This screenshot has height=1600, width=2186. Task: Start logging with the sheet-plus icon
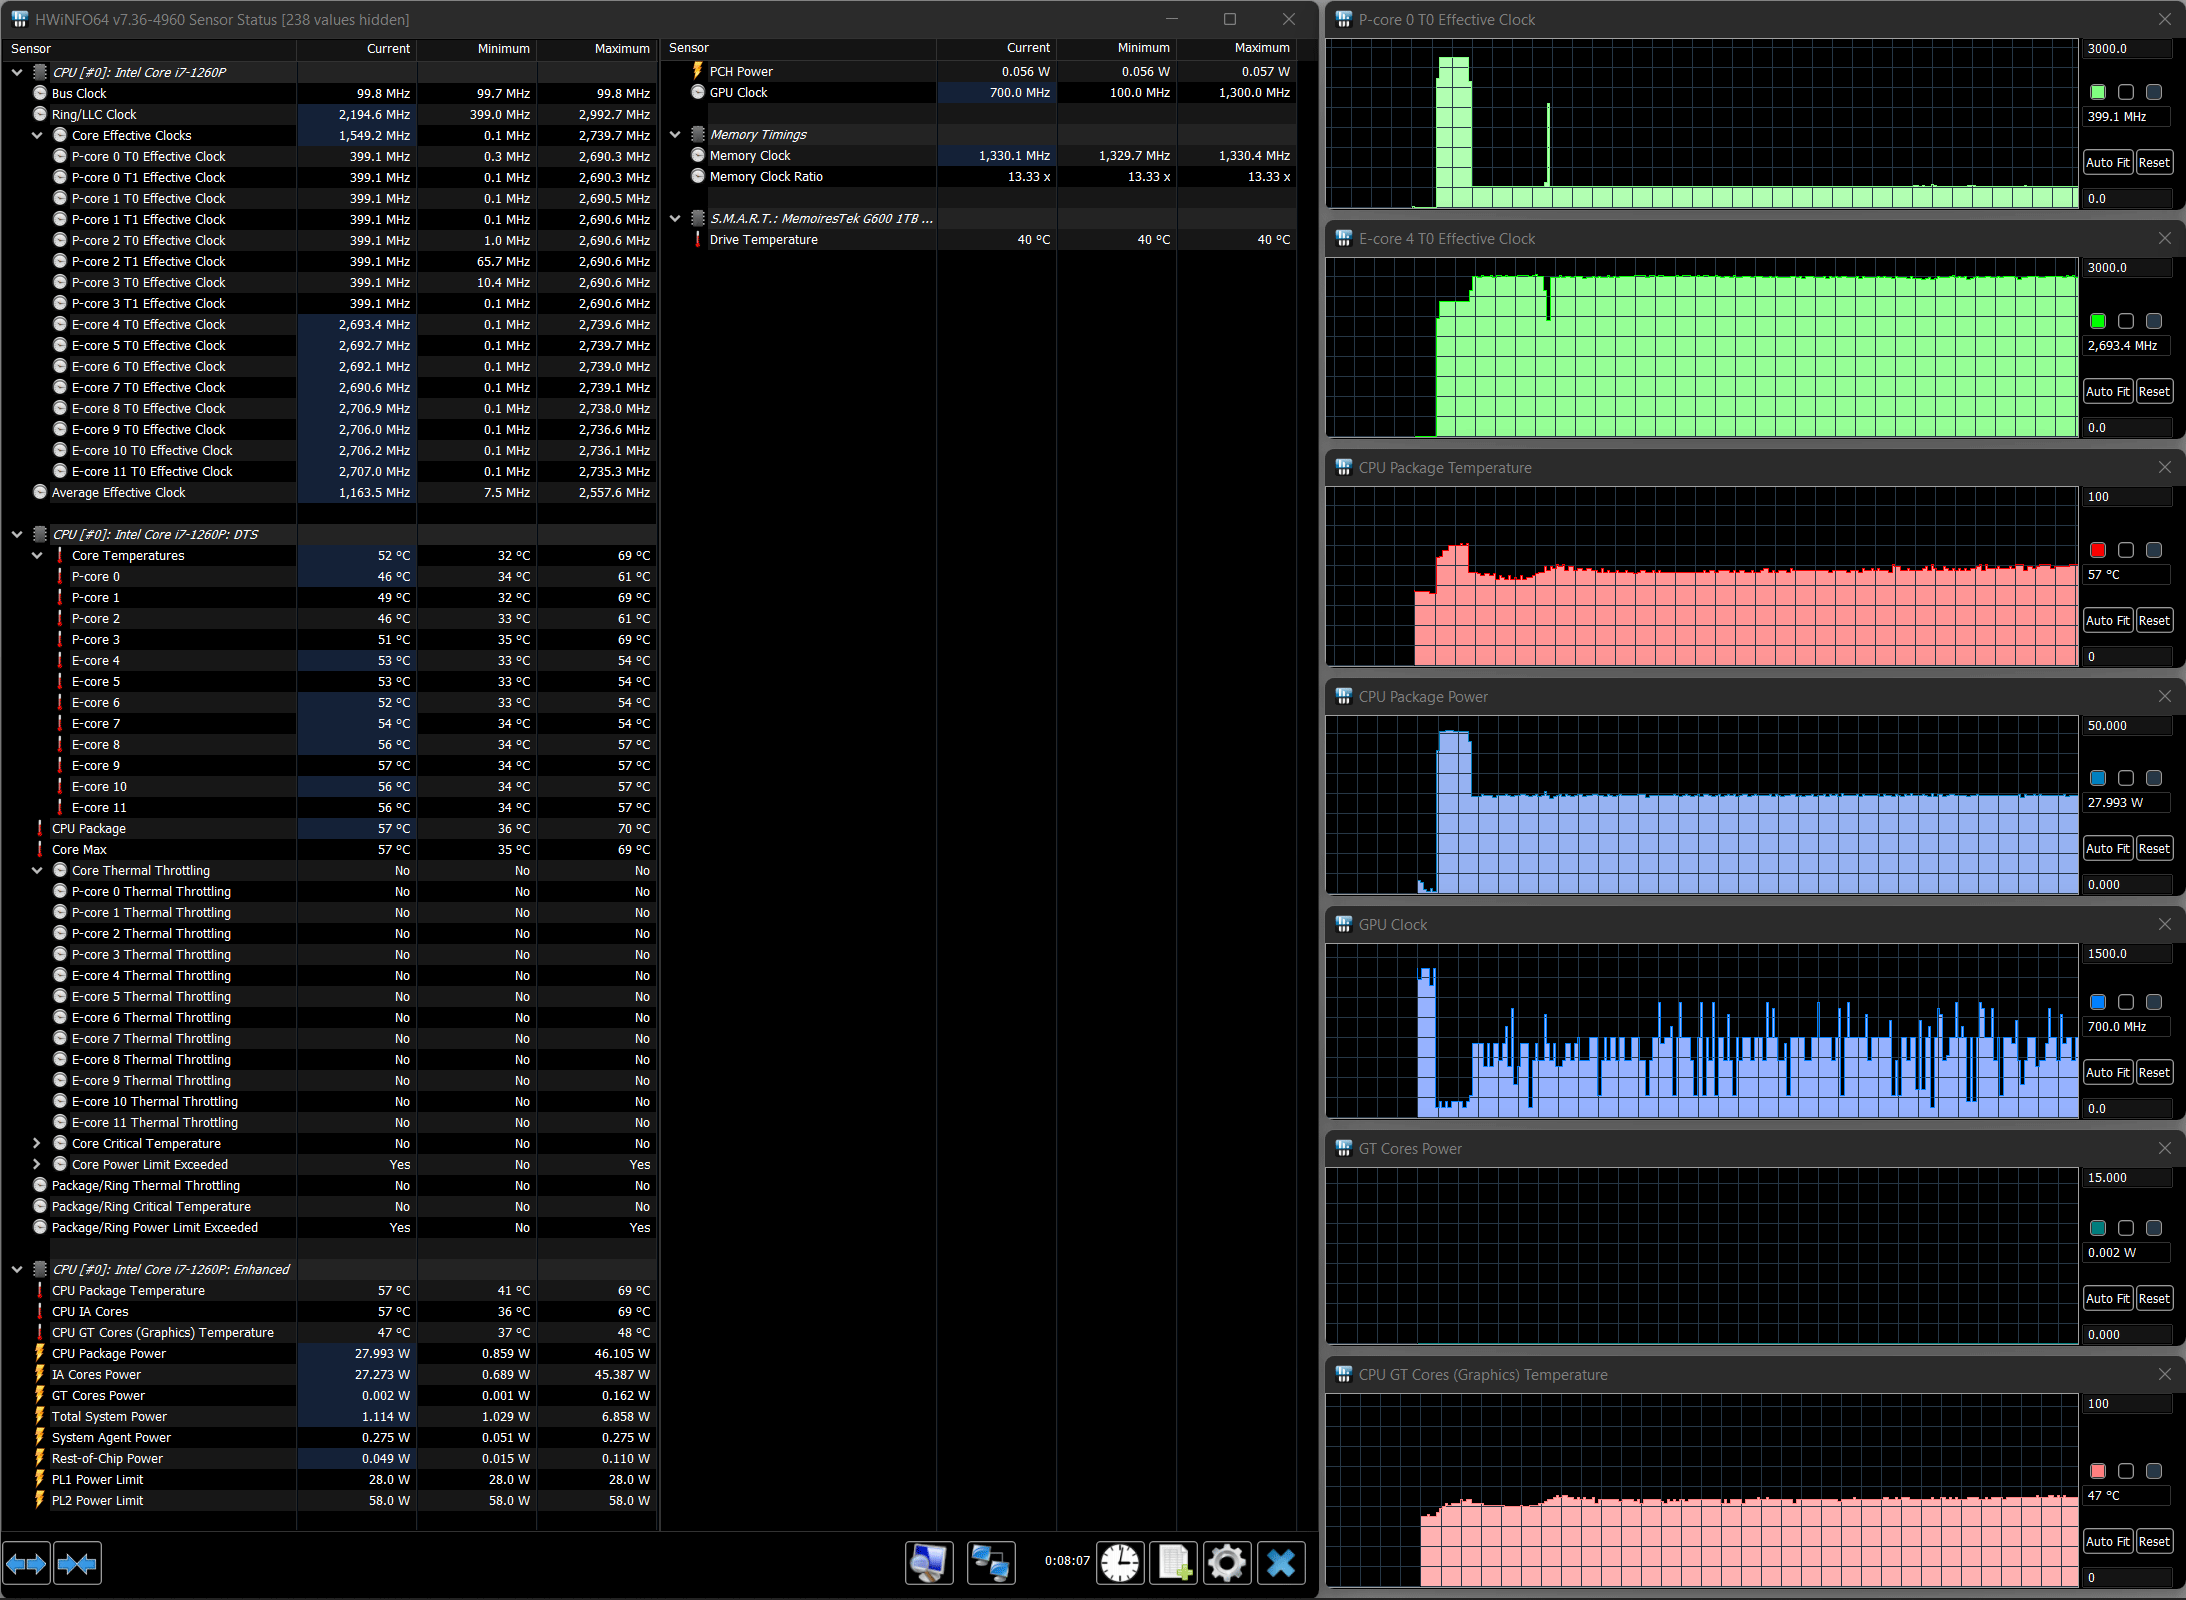pos(1174,1562)
